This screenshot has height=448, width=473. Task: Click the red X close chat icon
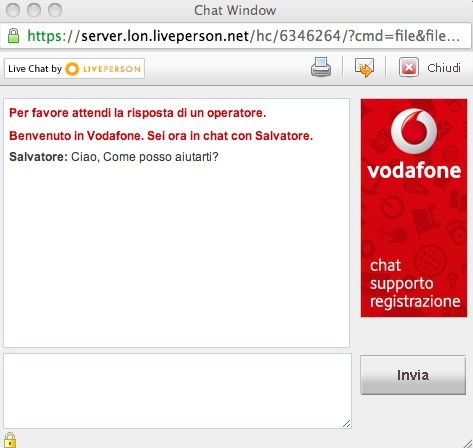pyautogui.click(x=409, y=68)
